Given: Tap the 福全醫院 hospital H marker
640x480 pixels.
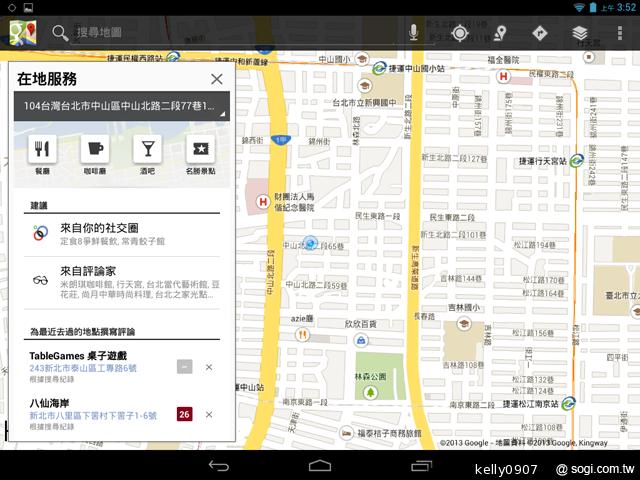Looking at the screenshot, I should pos(504,76).
